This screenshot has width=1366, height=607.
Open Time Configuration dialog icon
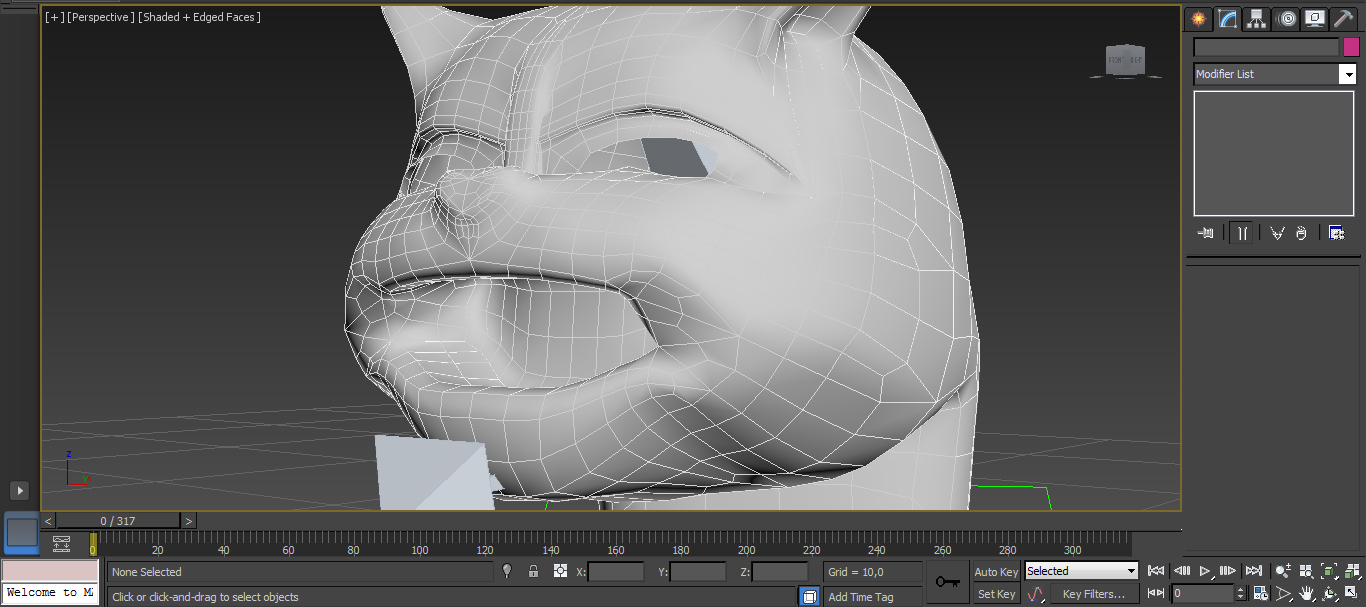[1260, 594]
